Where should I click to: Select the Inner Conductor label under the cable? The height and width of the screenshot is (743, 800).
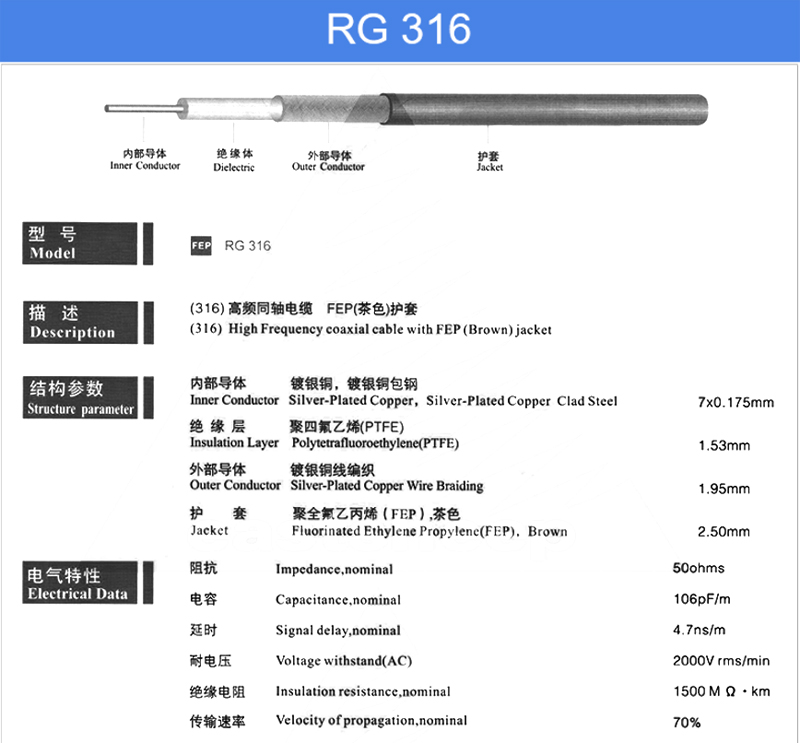tap(145, 160)
